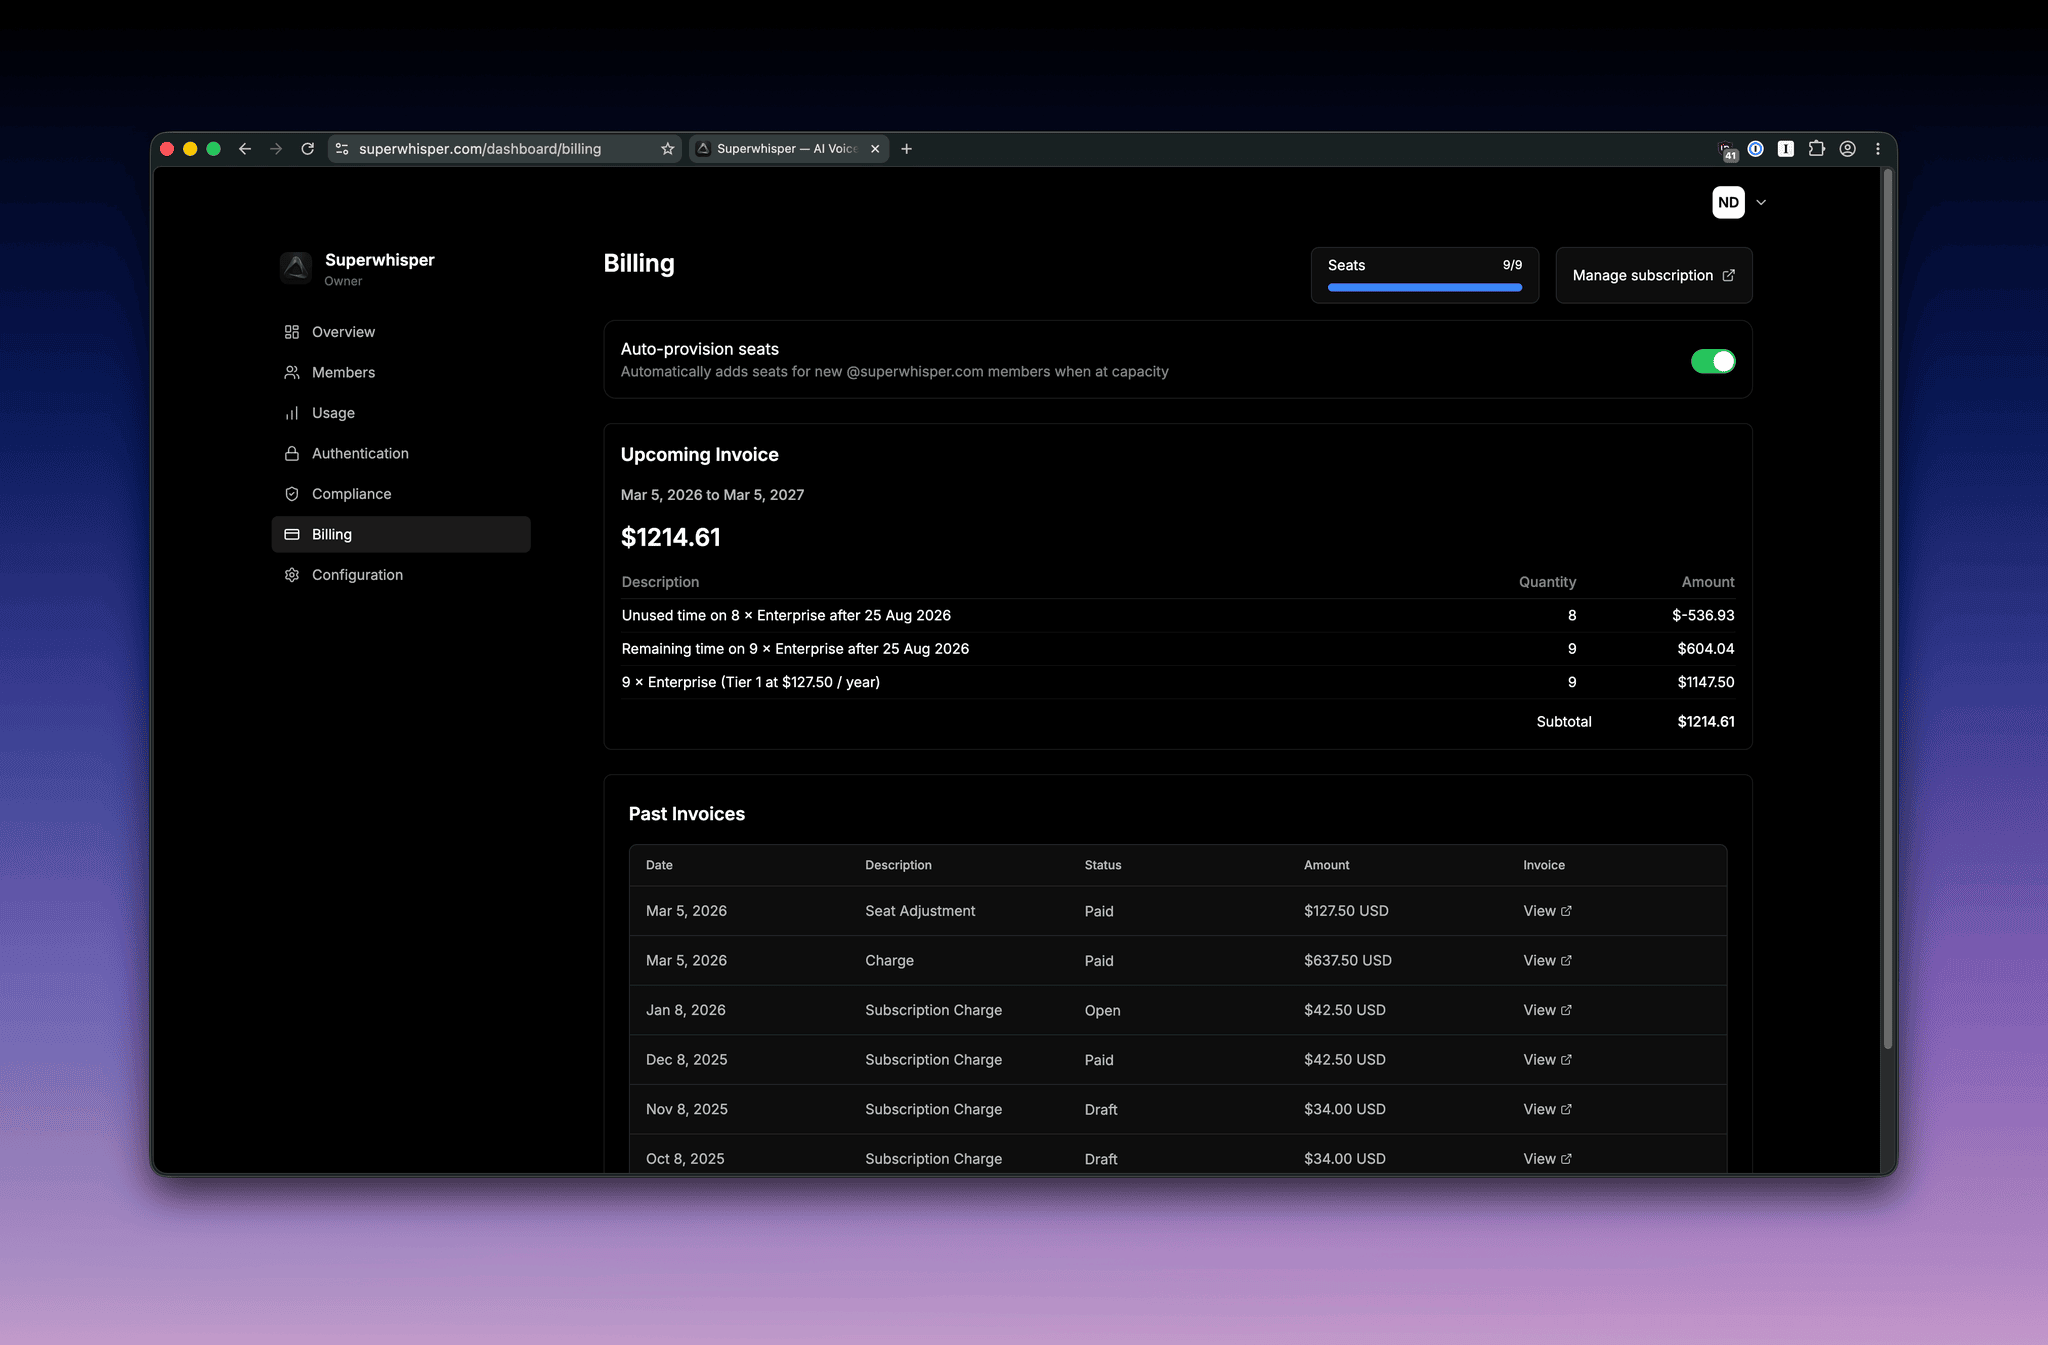This screenshot has width=2048, height=1345.
Task: Click the Superwhisper logo in the sidebar
Action: pyautogui.click(x=296, y=267)
